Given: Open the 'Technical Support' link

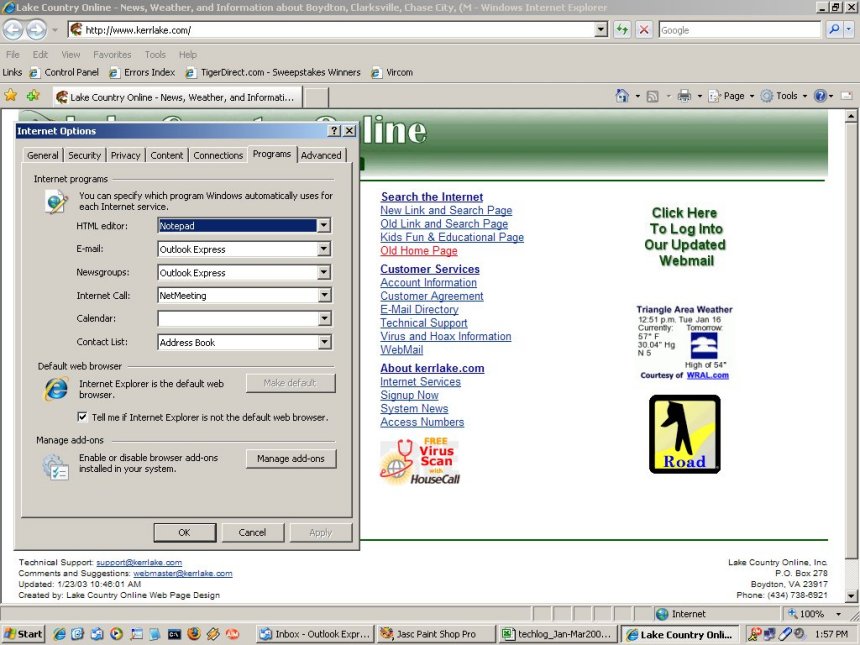Looking at the screenshot, I should pos(424,323).
